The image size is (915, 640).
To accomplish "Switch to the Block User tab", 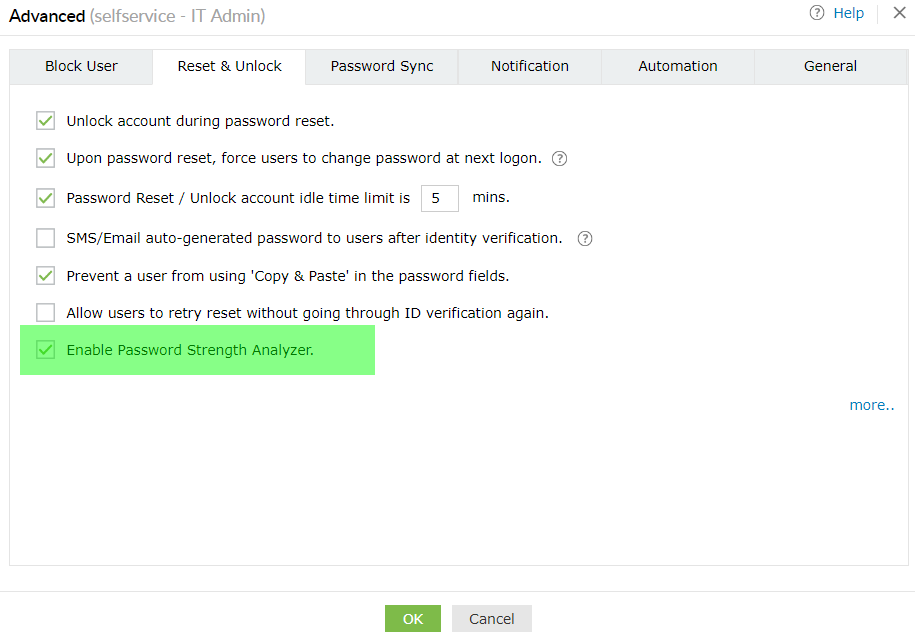I will [x=81, y=66].
